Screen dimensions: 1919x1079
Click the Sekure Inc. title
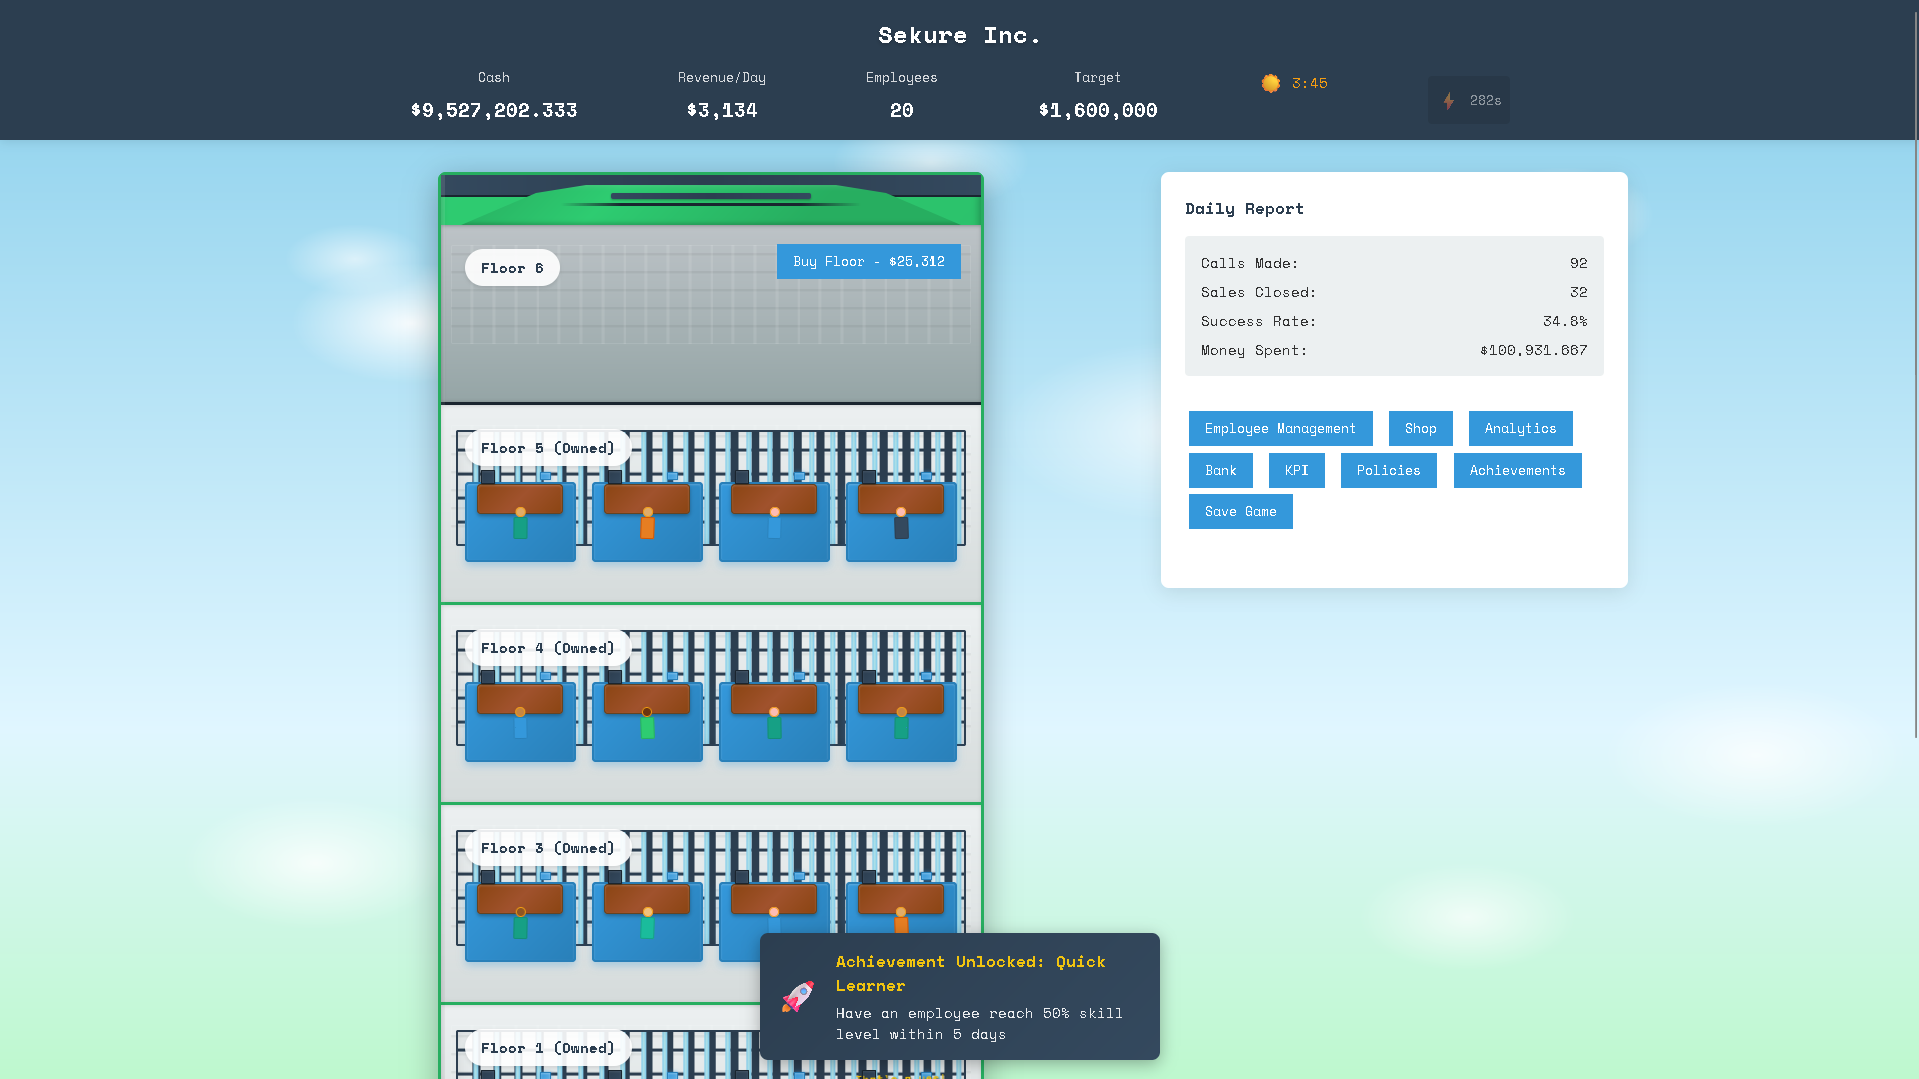(x=959, y=35)
